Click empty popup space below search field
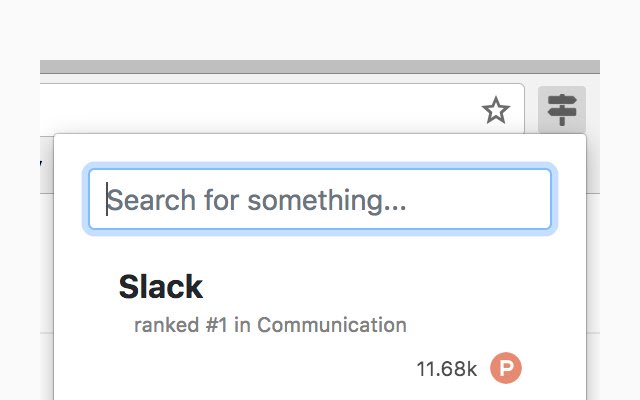 point(320,249)
